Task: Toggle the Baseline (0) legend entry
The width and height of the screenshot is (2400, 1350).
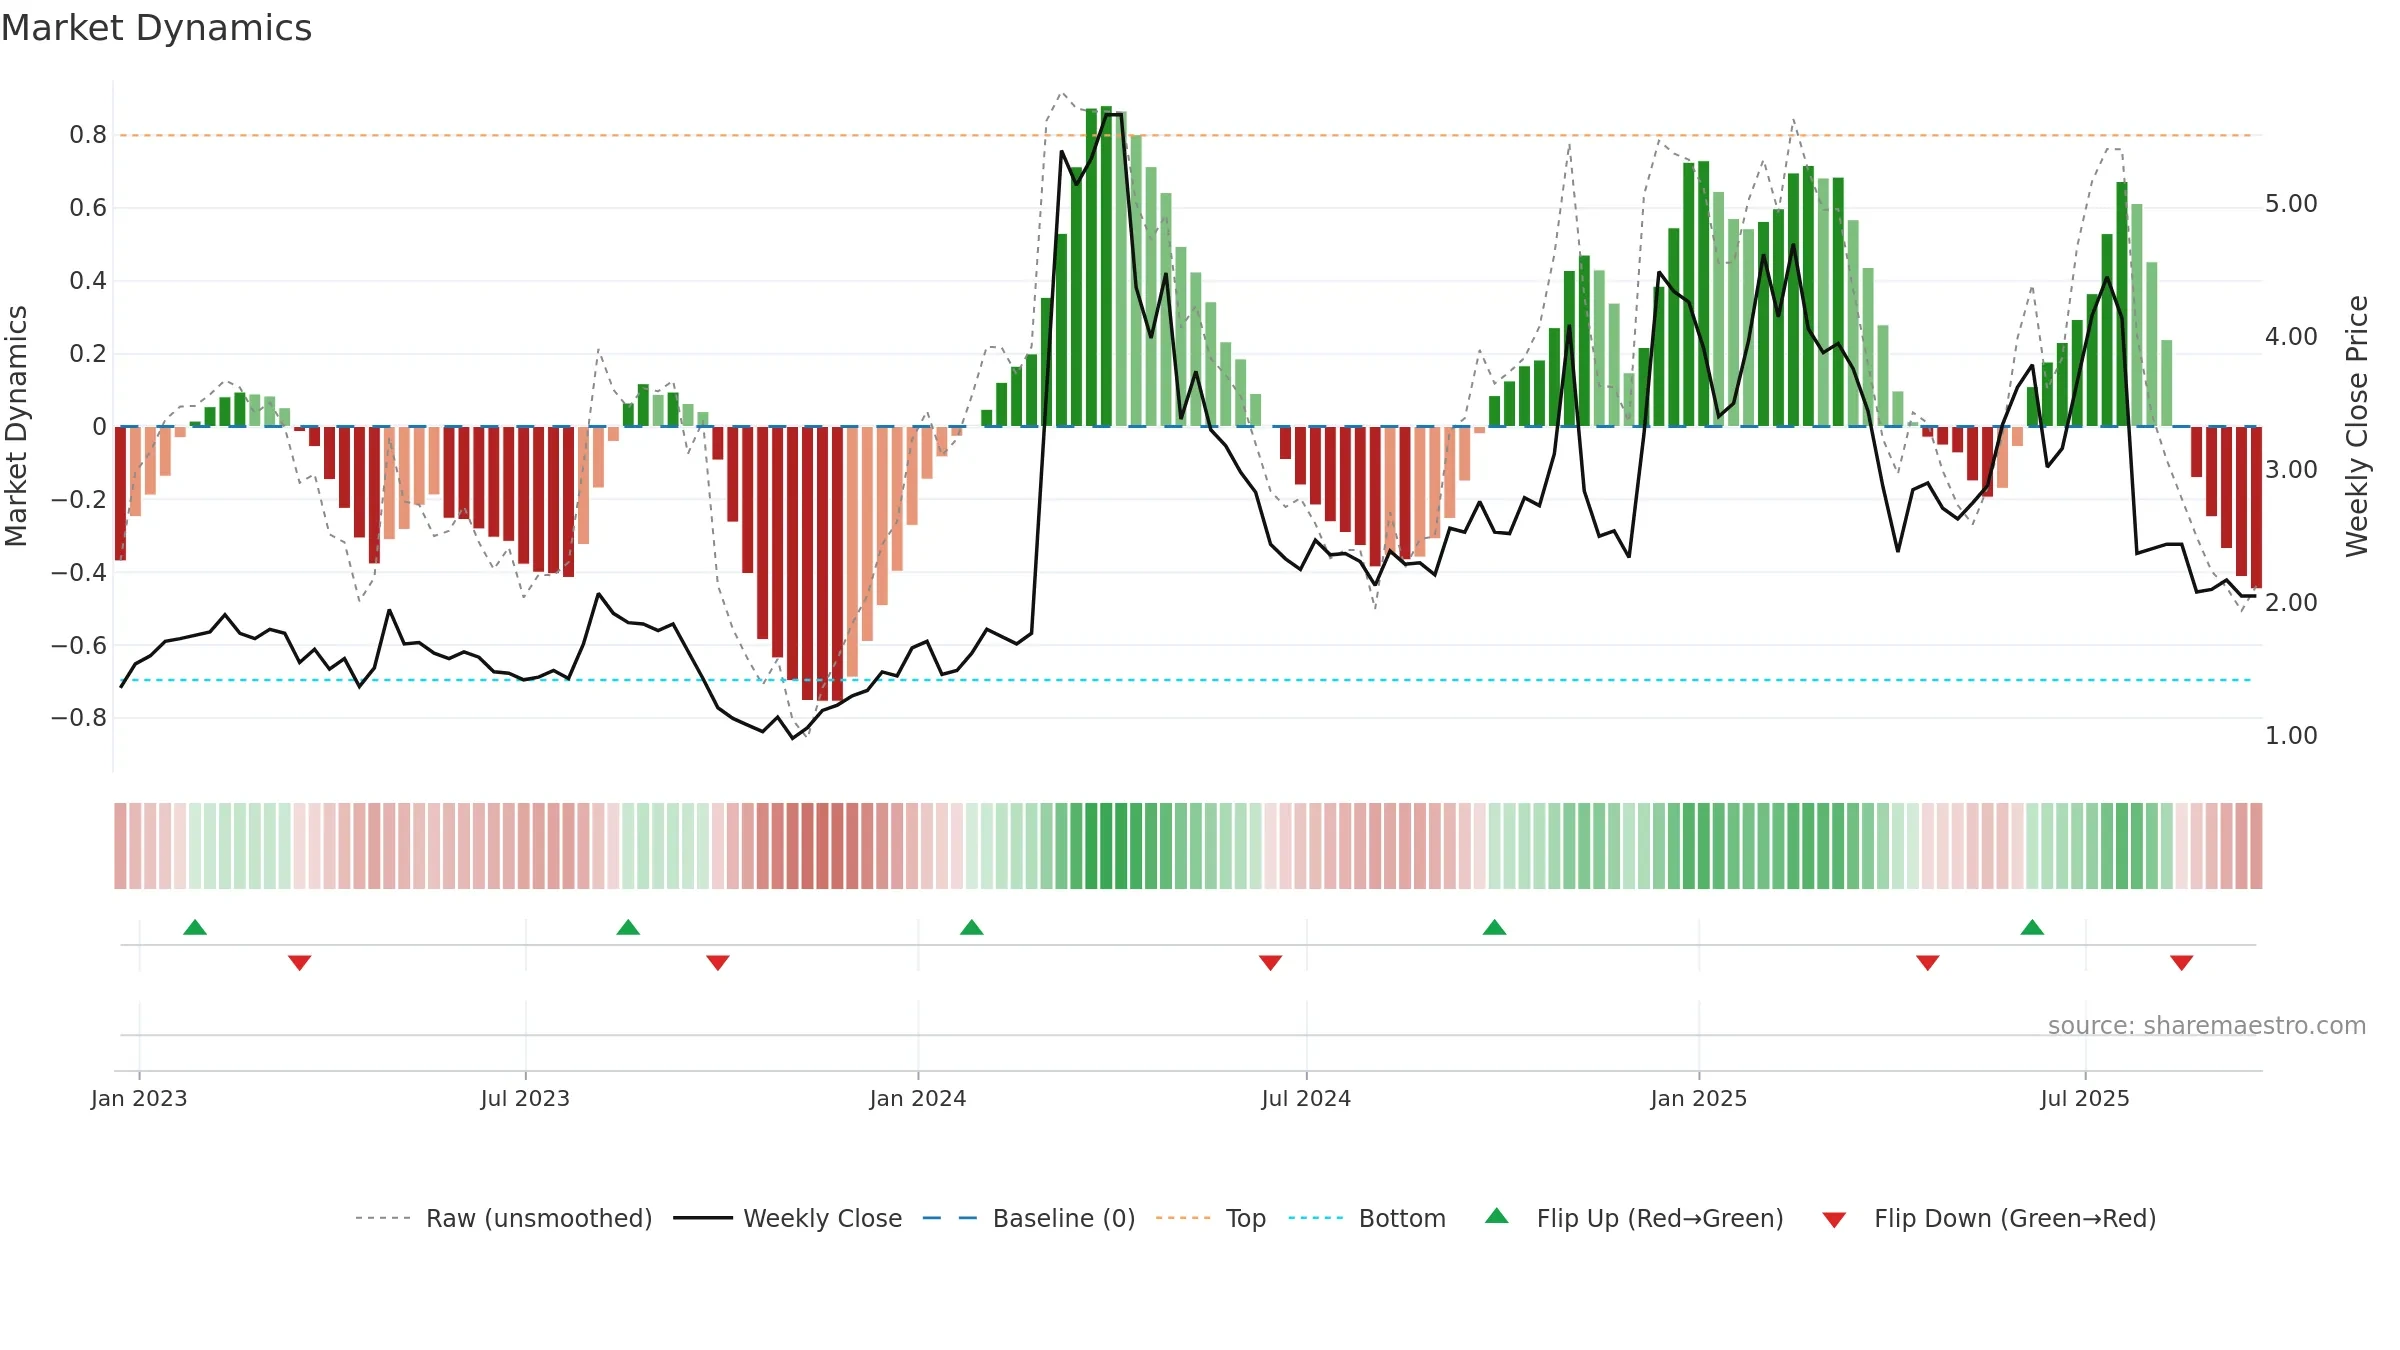Action: tap(1029, 1218)
